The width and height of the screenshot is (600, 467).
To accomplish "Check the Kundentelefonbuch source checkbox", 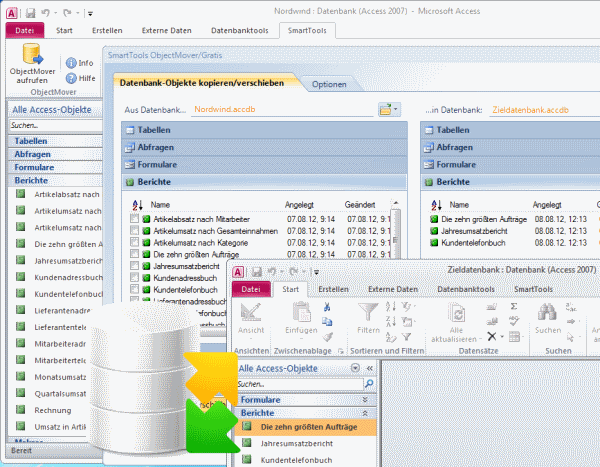I will coord(134,289).
